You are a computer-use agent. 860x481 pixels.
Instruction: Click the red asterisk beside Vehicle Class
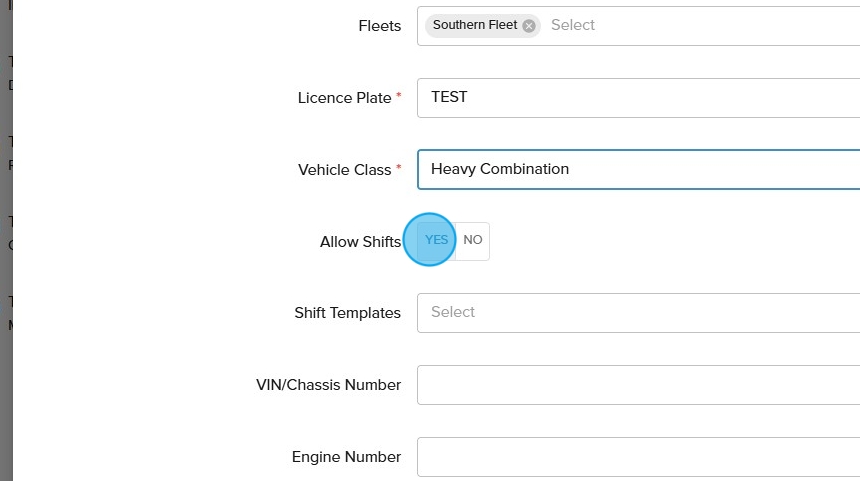coord(399,168)
